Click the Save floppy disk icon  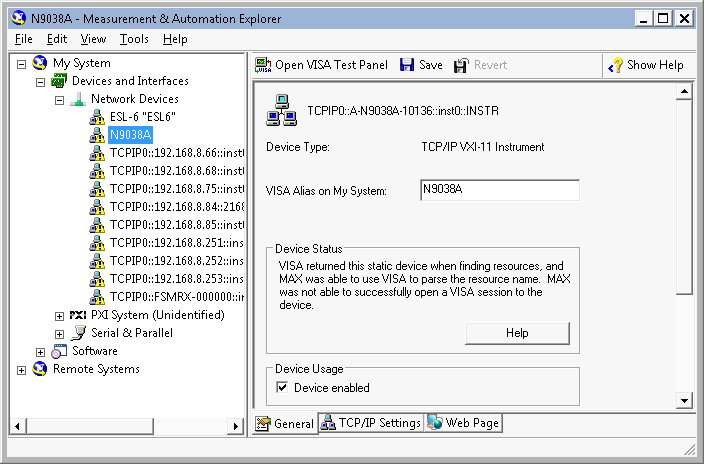click(x=407, y=65)
